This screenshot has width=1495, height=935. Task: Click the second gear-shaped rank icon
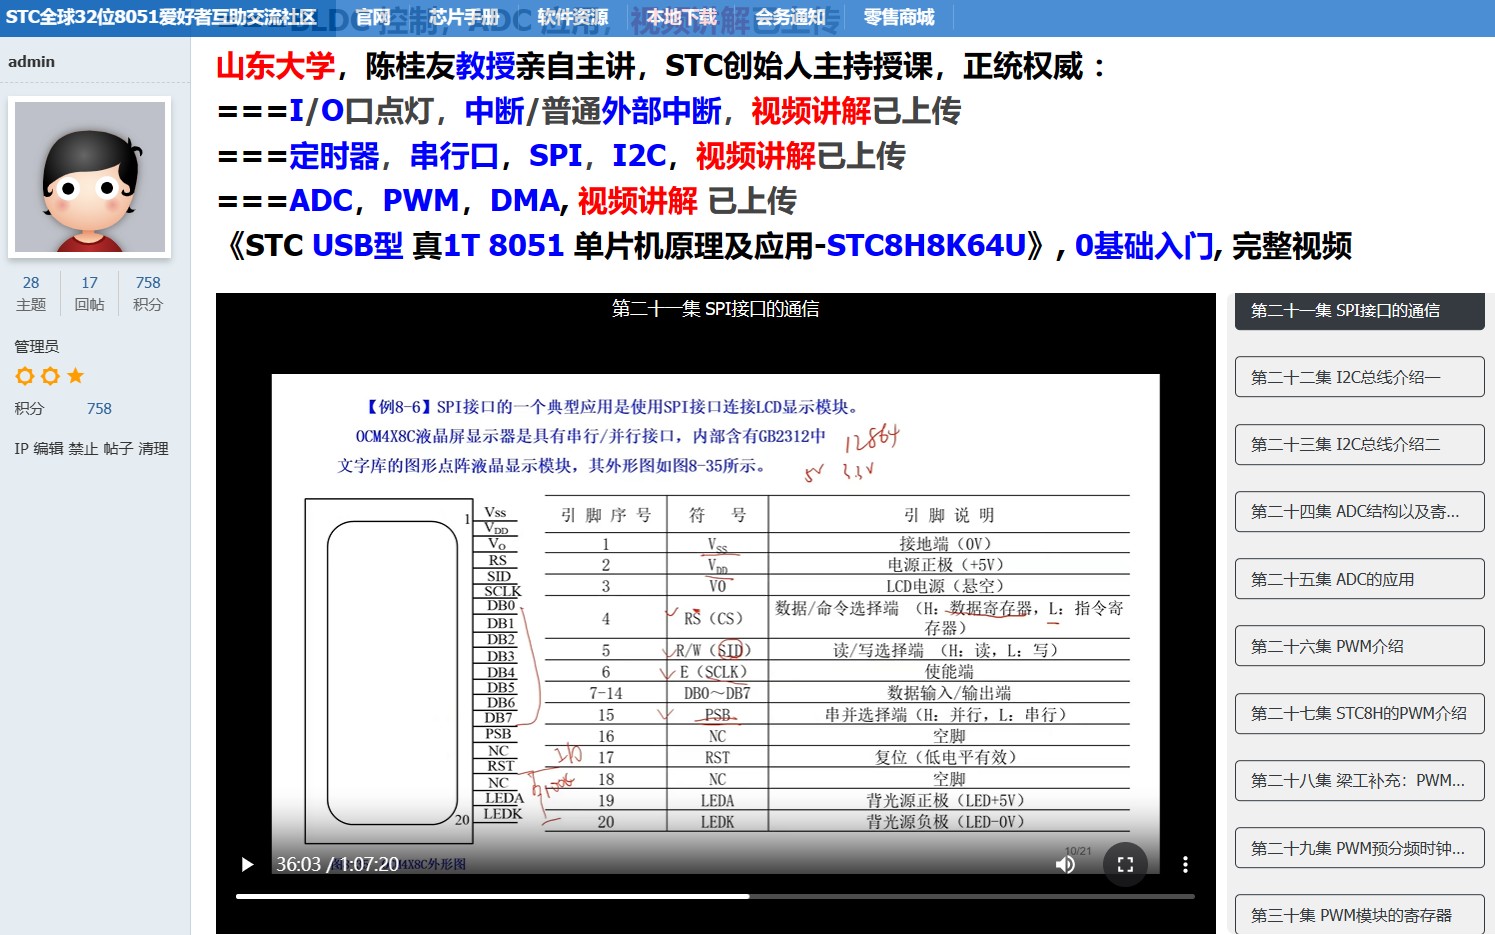pos(50,376)
